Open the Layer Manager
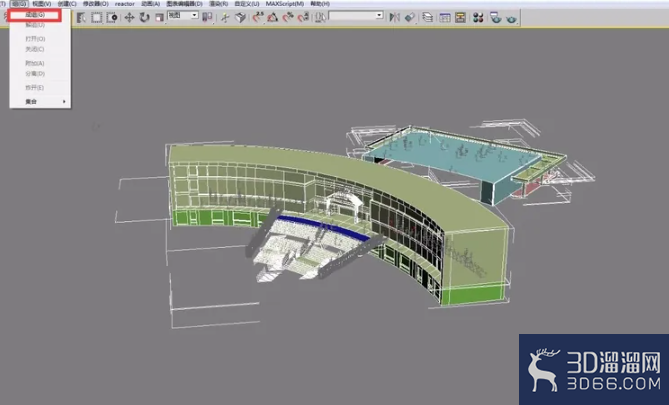This screenshot has width=669, height=405. pyautogui.click(x=428, y=17)
